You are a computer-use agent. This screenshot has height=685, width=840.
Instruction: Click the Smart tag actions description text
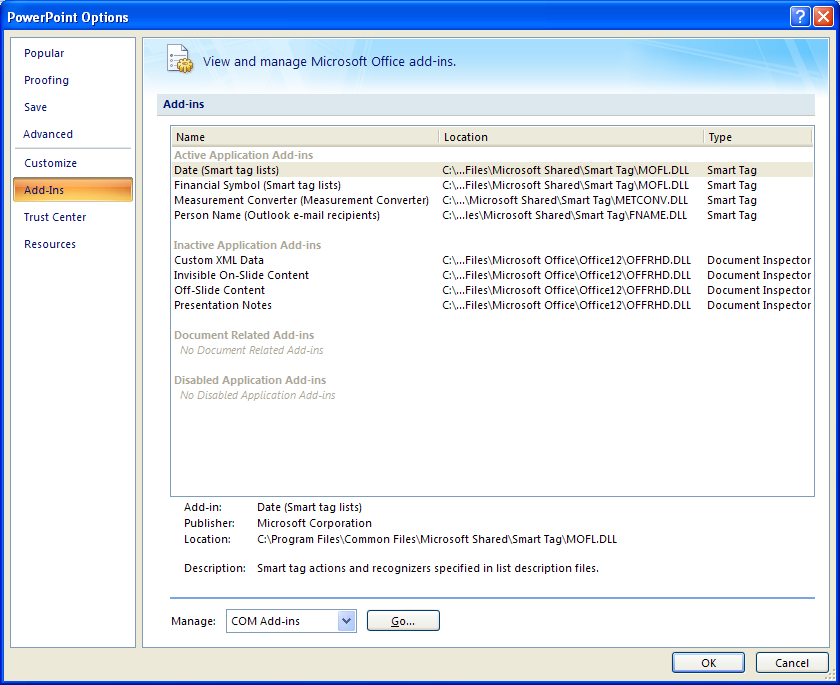(428, 568)
